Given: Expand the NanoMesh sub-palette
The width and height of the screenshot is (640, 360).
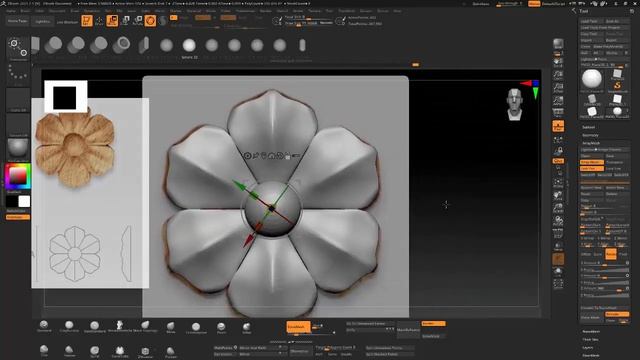Looking at the screenshot, I should [x=591, y=331].
